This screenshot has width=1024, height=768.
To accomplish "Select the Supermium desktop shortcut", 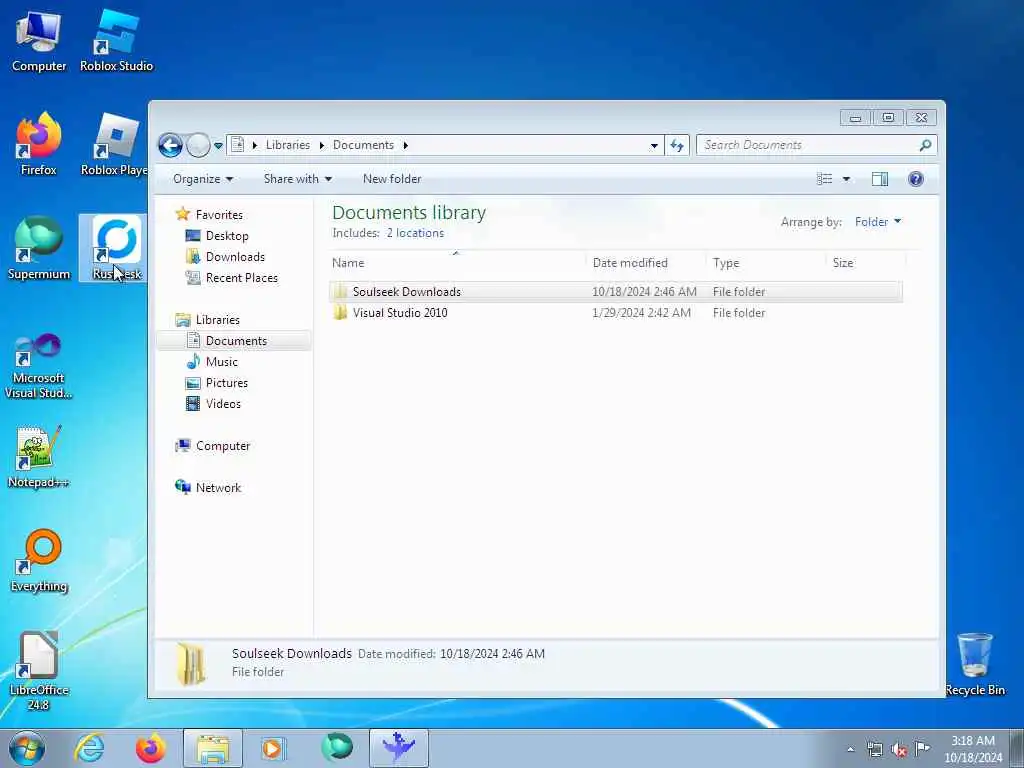I will coord(39,248).
